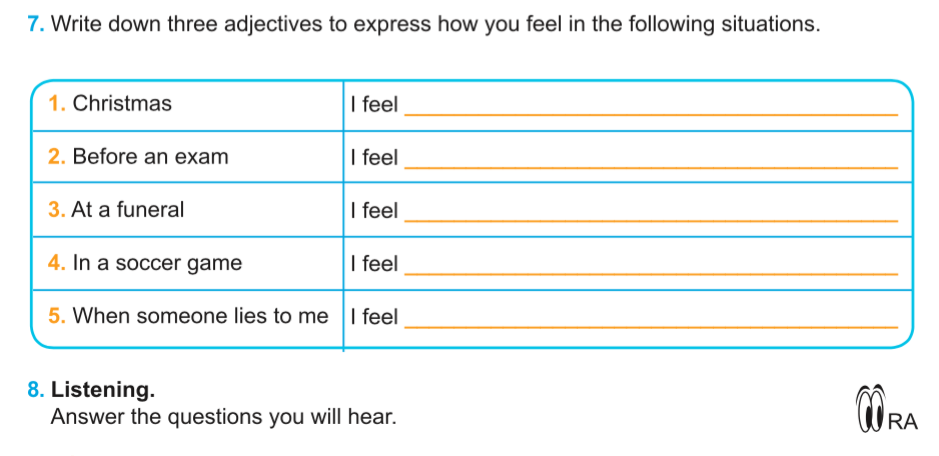Click 'I feel' in the funeral row
This screenshot has height=456, width=939.
(374, 211)
